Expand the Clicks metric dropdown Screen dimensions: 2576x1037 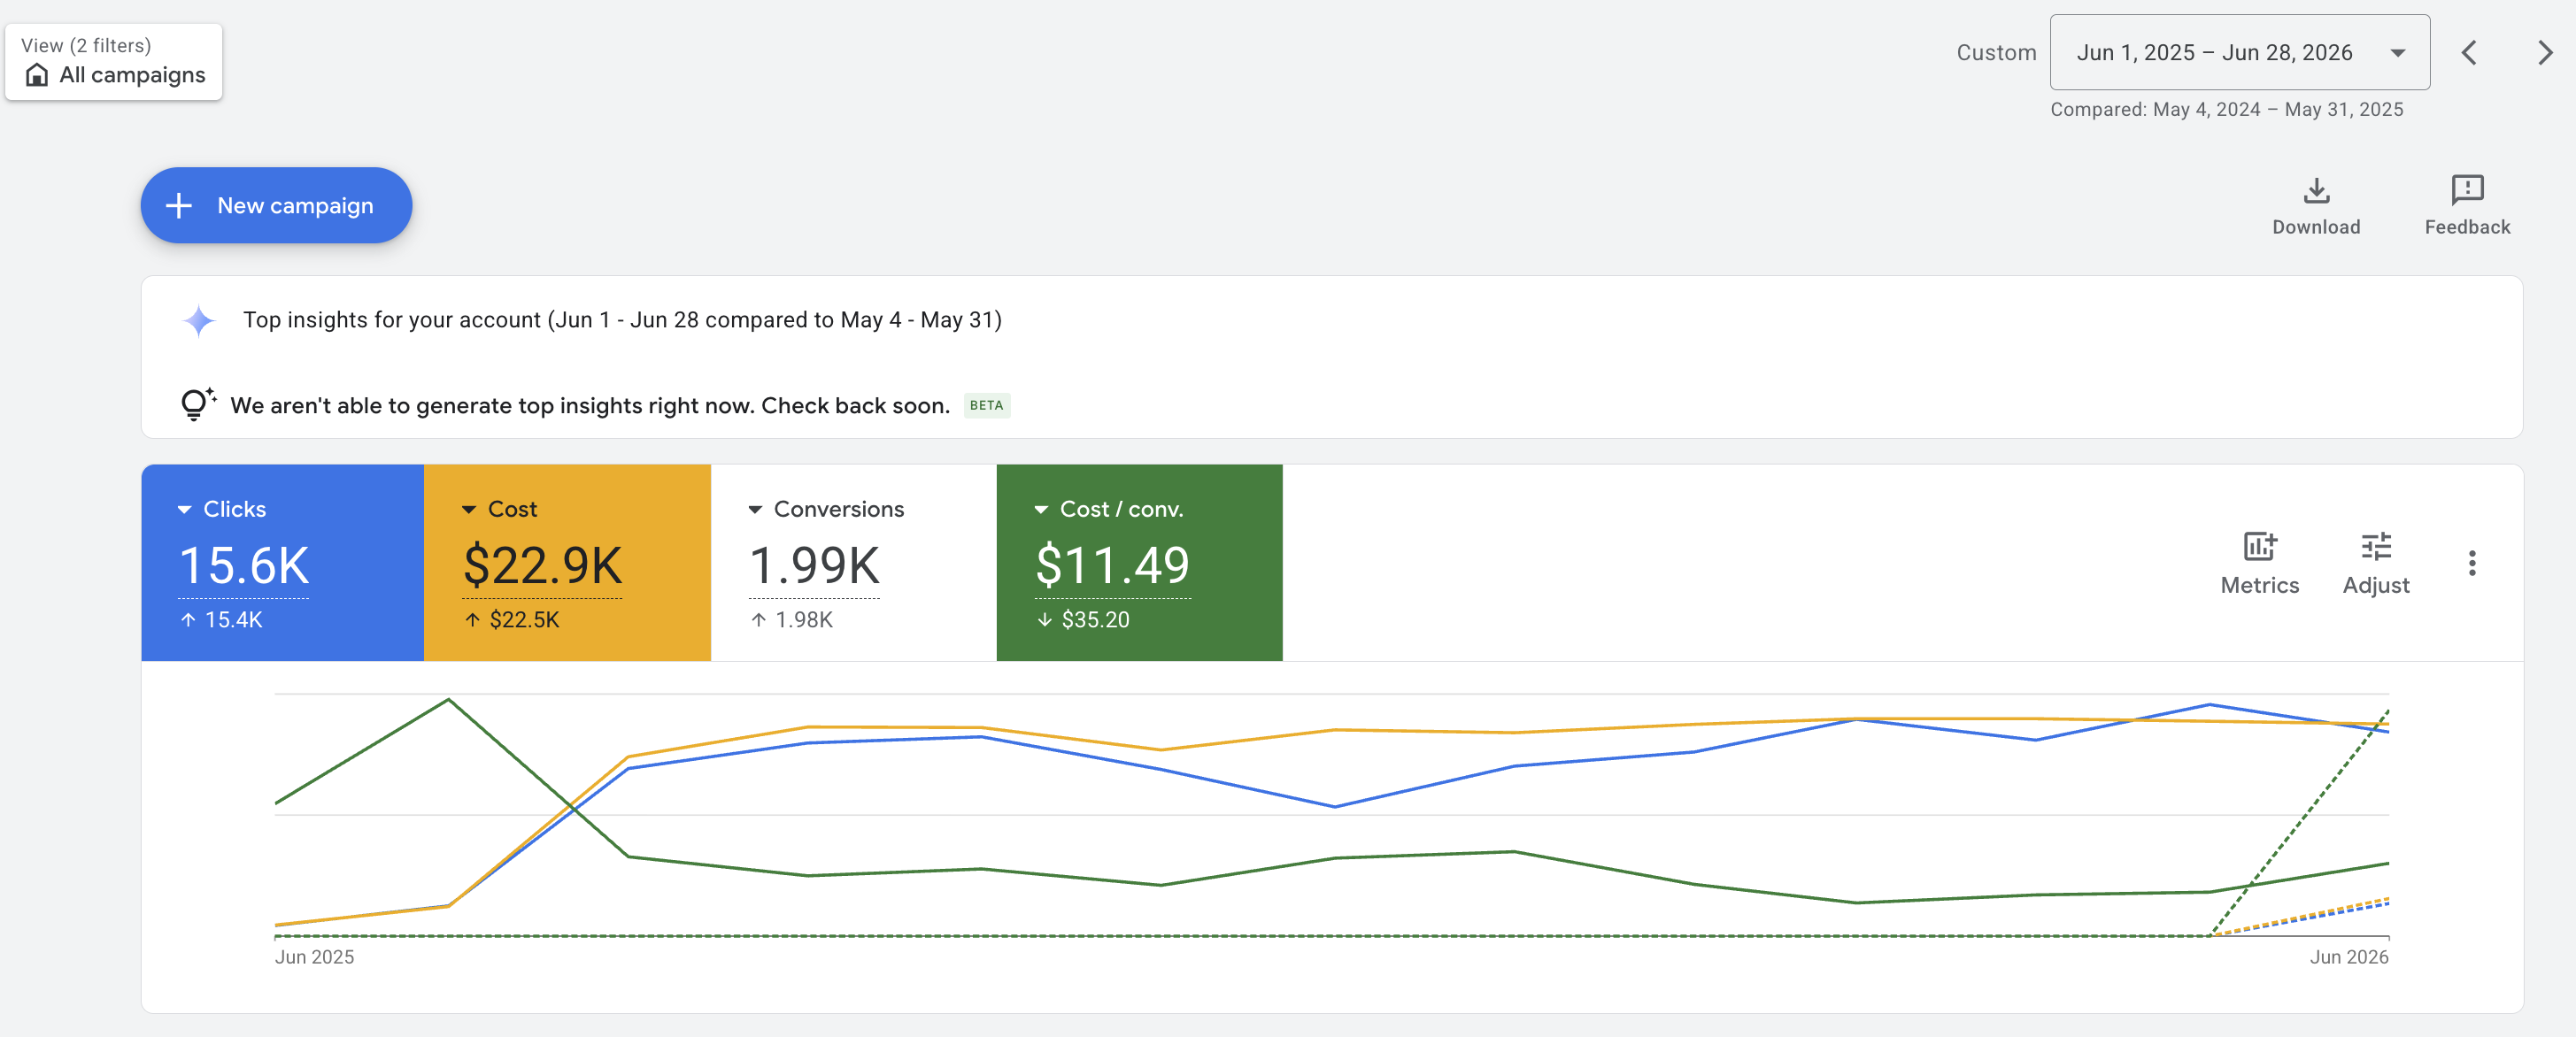184,509
